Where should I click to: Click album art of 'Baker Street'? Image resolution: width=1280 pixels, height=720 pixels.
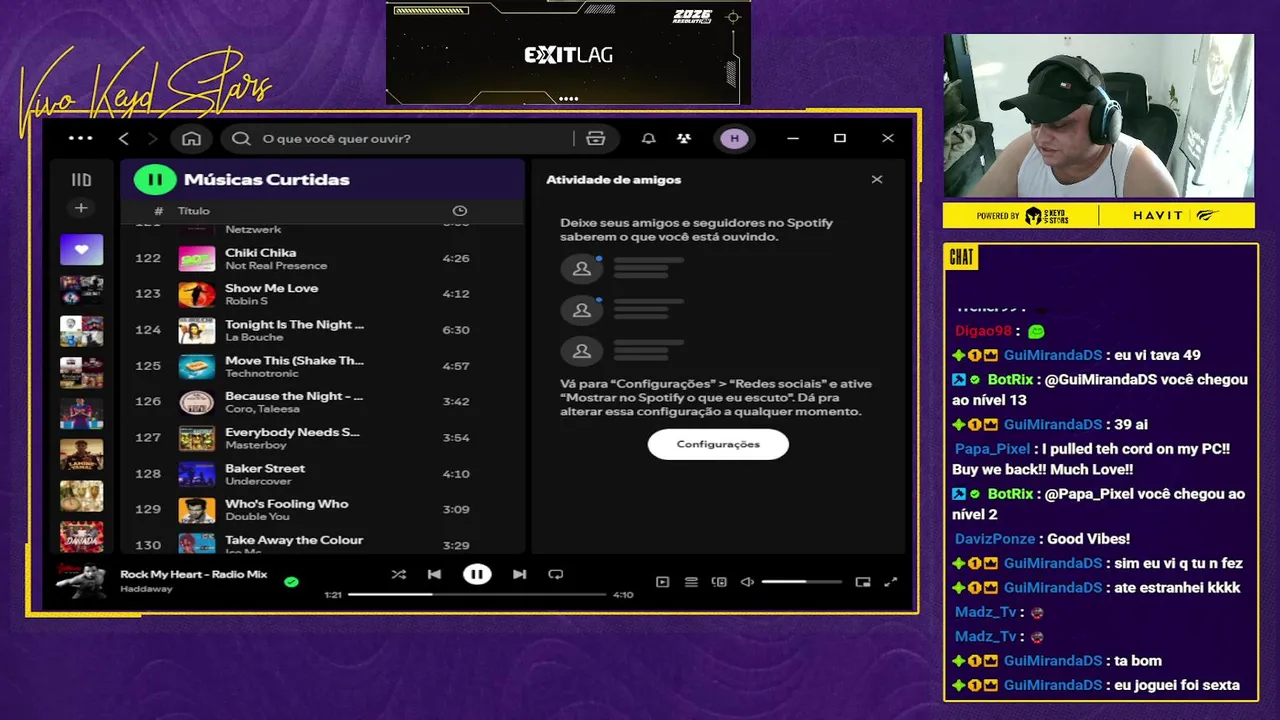[197, 474]
